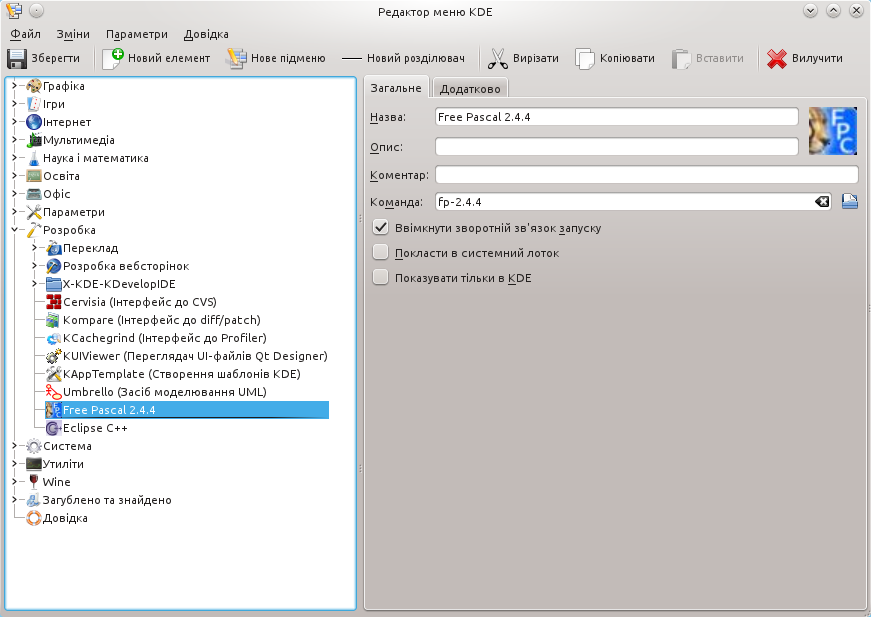The height and width of the screenshot is (617, 871).
Task: Enable Покласти в системний лоток checkbox
Action: (x=381, y=252)
